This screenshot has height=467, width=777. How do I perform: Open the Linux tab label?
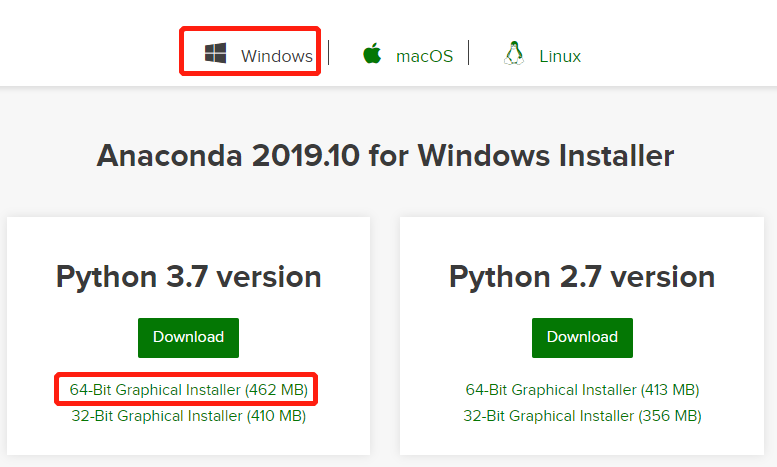pos(560,56)
